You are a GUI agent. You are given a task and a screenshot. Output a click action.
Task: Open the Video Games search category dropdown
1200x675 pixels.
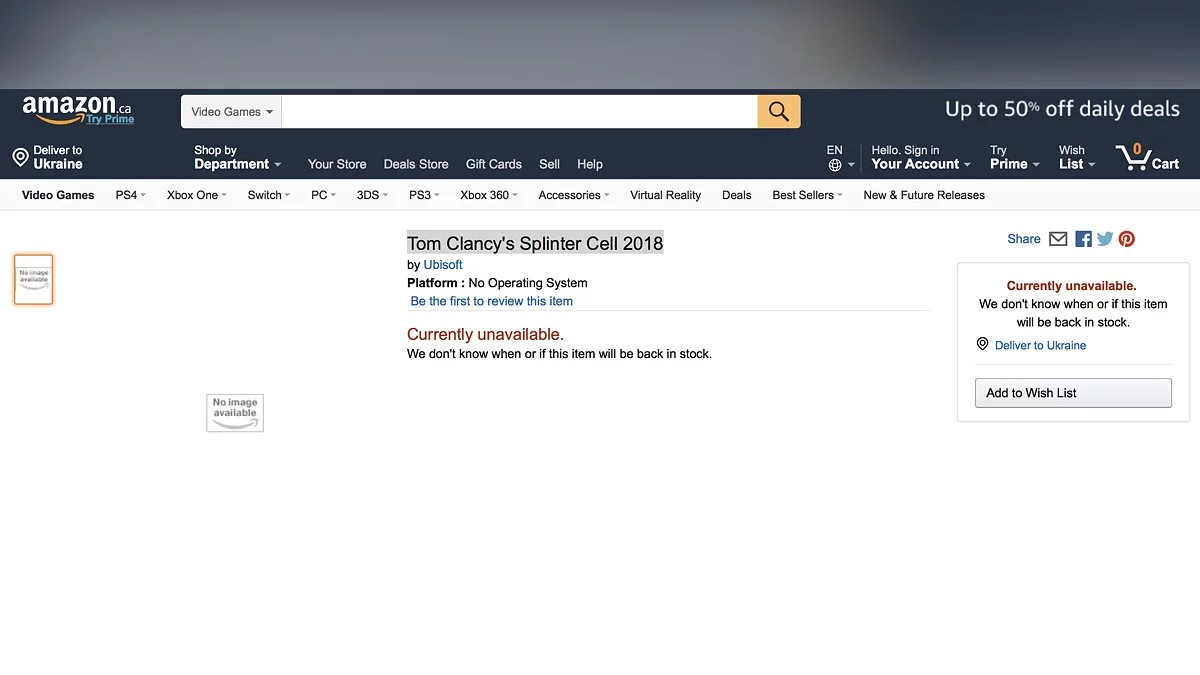(232, 112)
